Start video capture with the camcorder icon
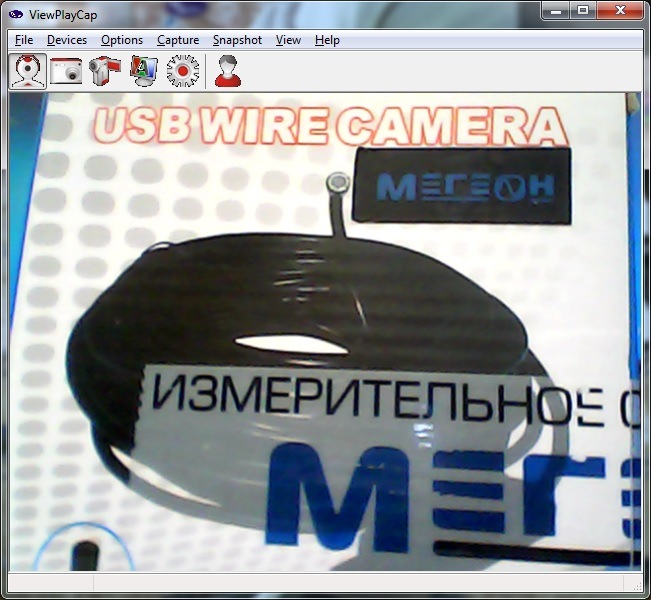This screenshot has width=651, height=600. point(105,71)
